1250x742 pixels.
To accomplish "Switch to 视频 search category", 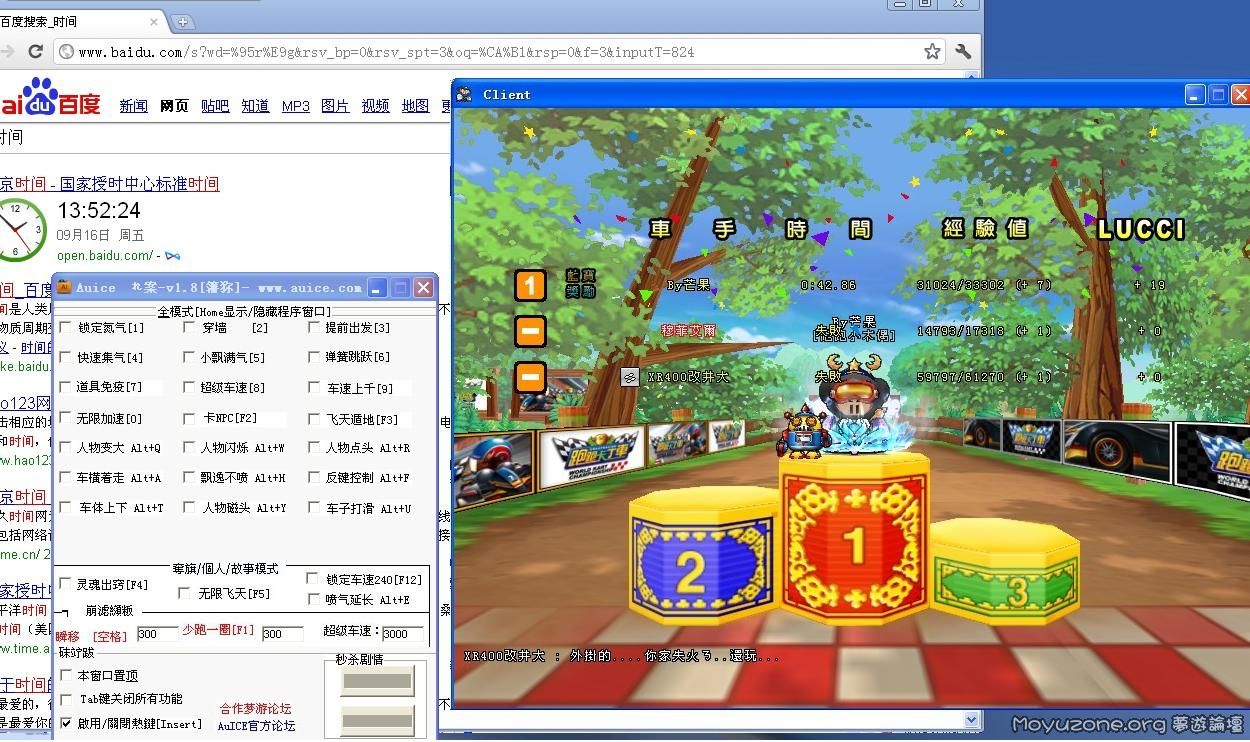I will (376, 106).
